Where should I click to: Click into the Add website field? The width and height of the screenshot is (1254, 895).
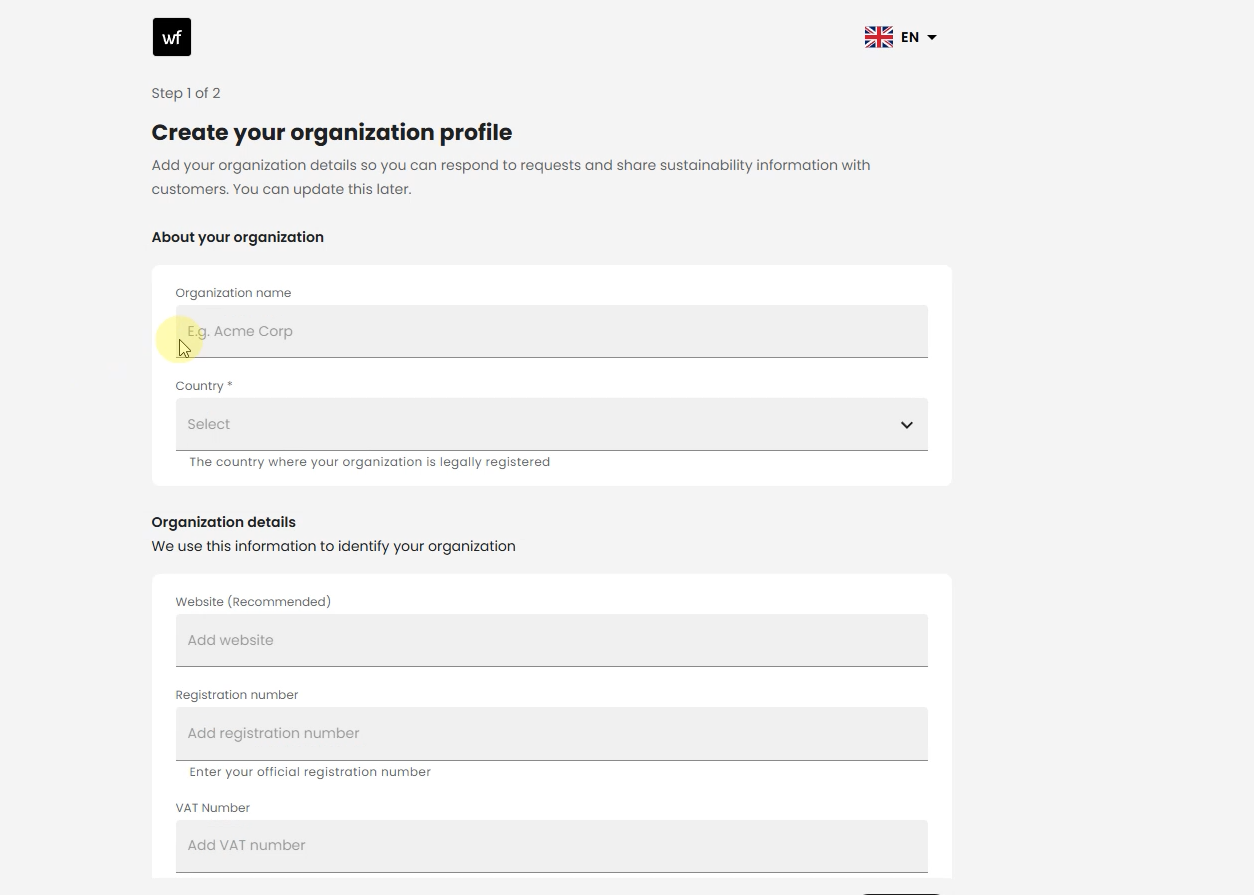pos(552,640)
